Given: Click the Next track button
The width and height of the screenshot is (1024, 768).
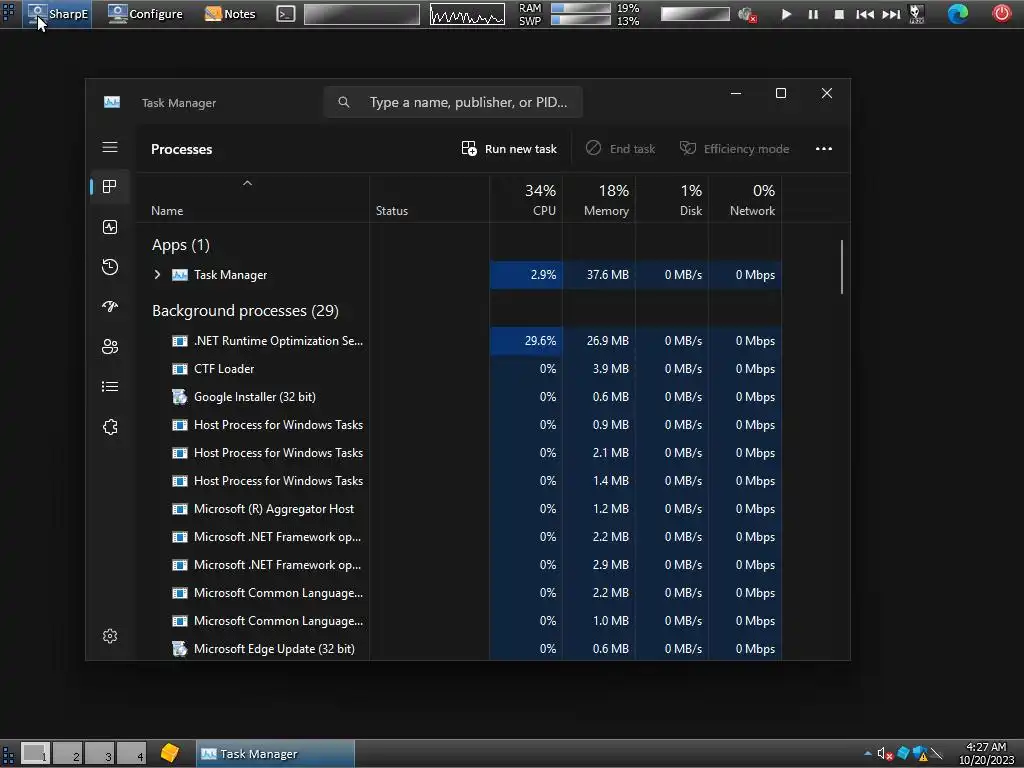Looking at the screenshot, I should 891,14.
